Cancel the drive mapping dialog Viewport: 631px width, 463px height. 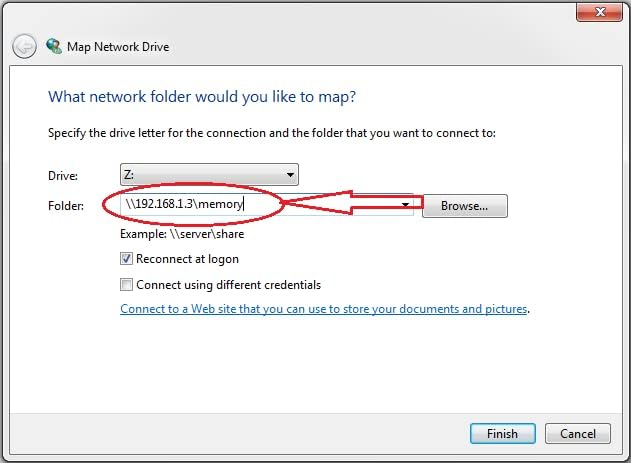pyautogui.click(x=578, y=434)
